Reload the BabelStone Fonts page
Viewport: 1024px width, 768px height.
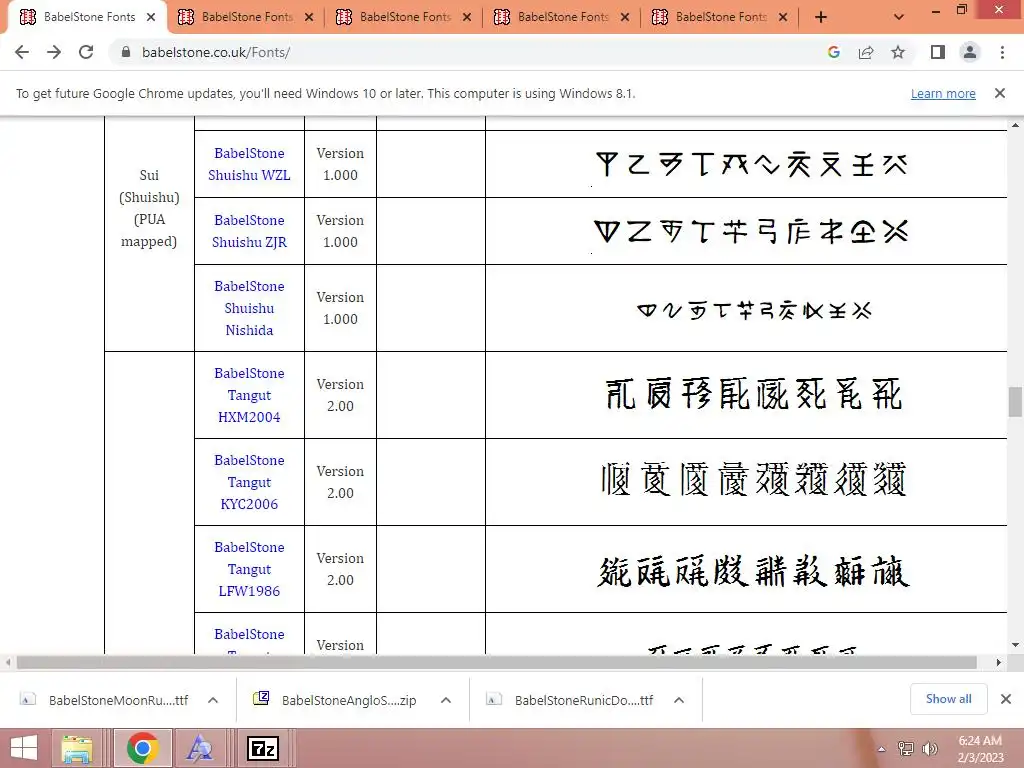click(x=86, y=52)
